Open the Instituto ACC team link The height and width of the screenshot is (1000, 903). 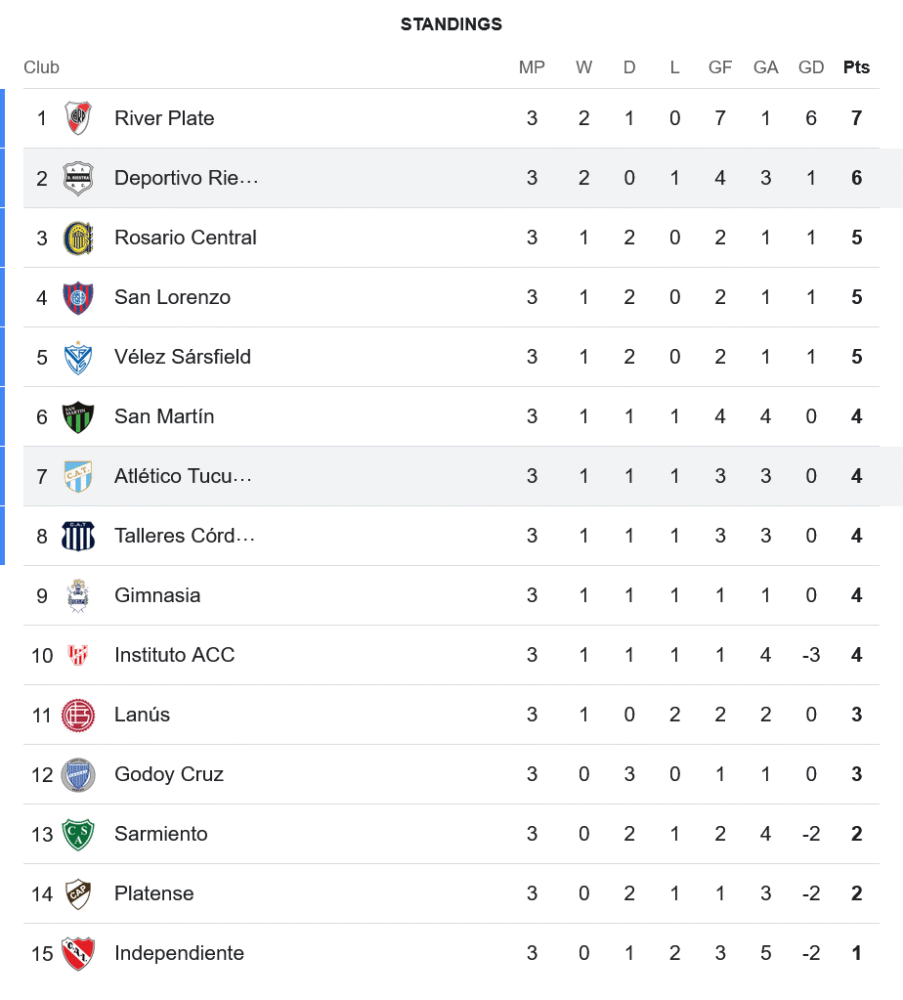pos(174,655)
